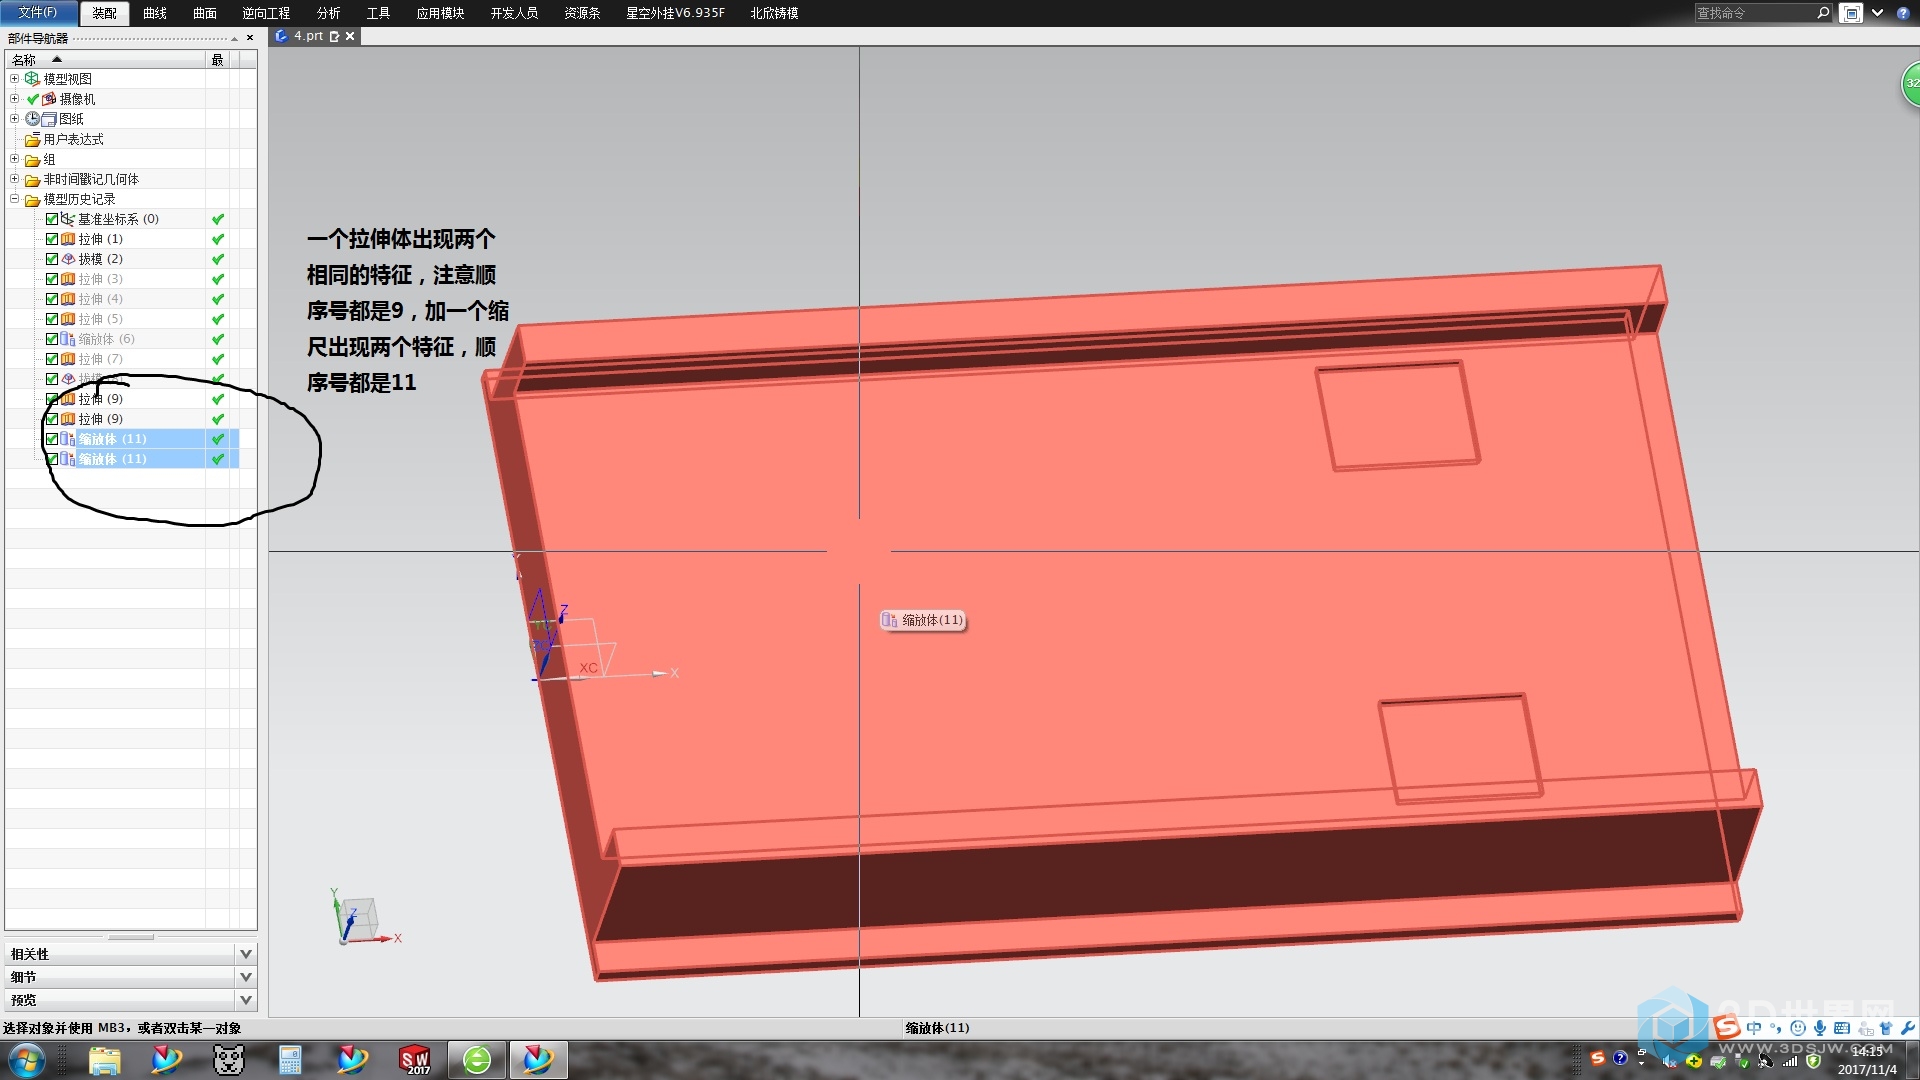Expand the 细节 panel
This screenshot has width=1920, height=1080.
coord(131,977)
